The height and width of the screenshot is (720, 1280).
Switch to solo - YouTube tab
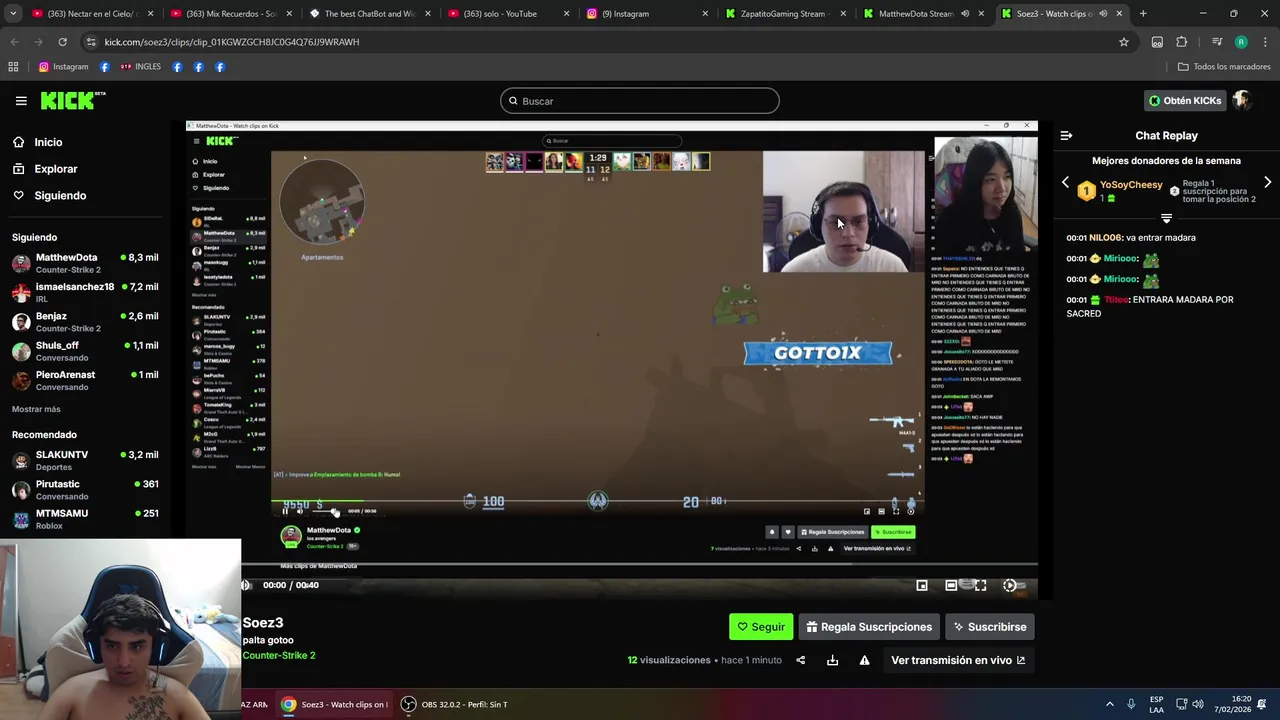508,14
